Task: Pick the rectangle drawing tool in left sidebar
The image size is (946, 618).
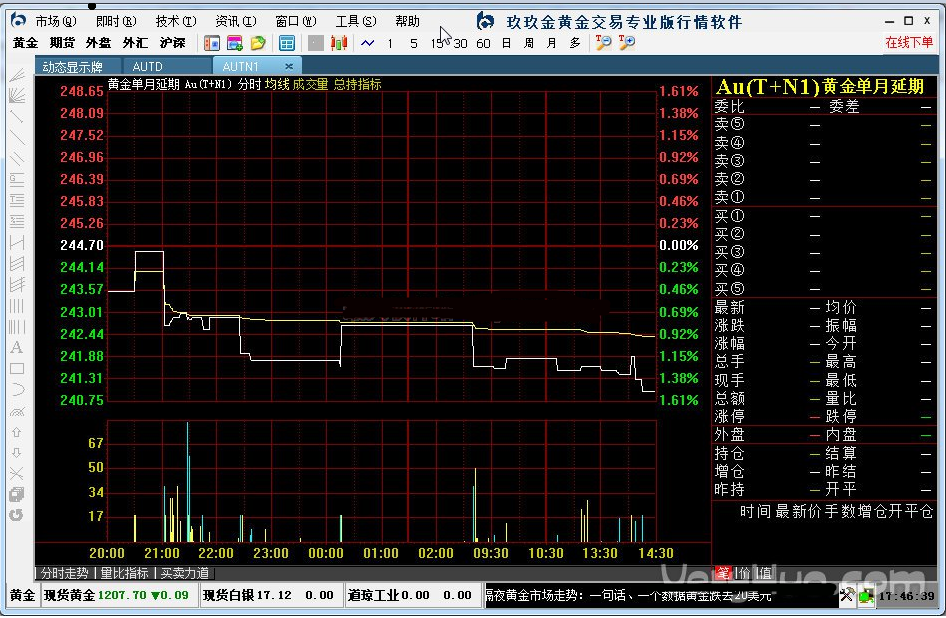Action: [x=16, y=368]
